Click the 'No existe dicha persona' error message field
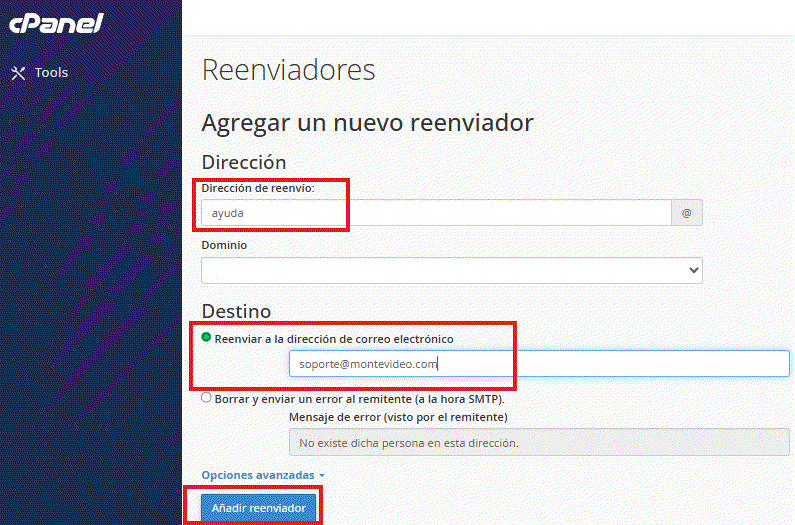The width and height of the screenshot is (795, 525). (x=538, y=442)
